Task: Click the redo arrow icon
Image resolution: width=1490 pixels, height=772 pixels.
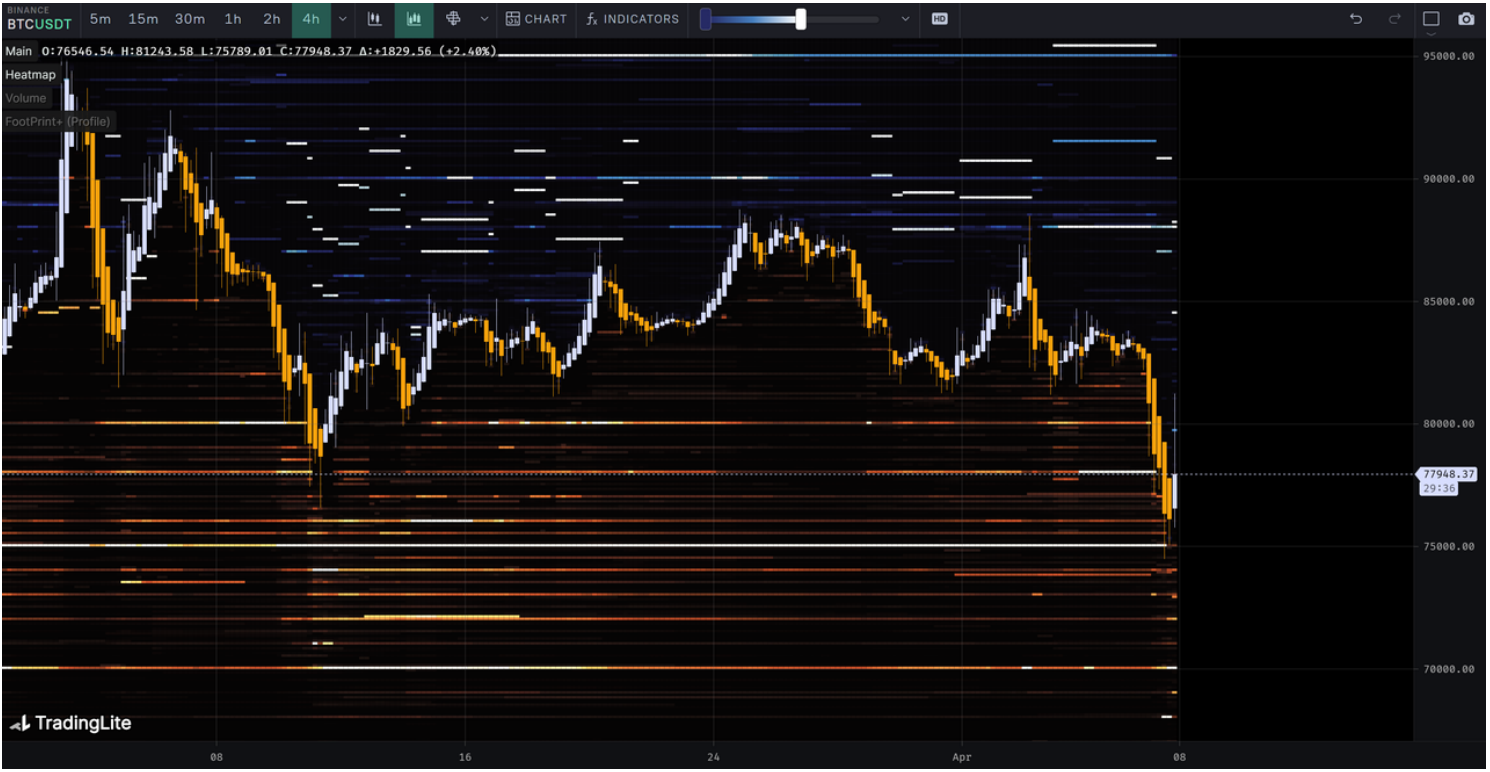Action: tap(1395, 19)
